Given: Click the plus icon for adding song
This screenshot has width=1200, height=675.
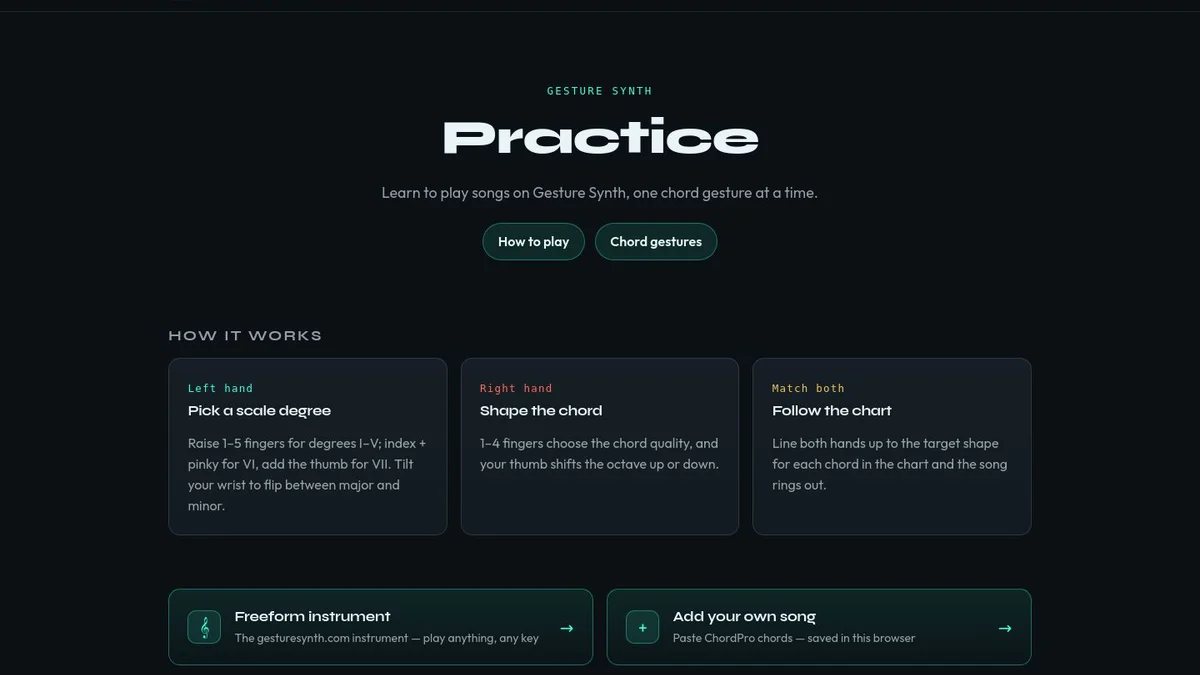Looking at the screenshot, I should point(642,627).
